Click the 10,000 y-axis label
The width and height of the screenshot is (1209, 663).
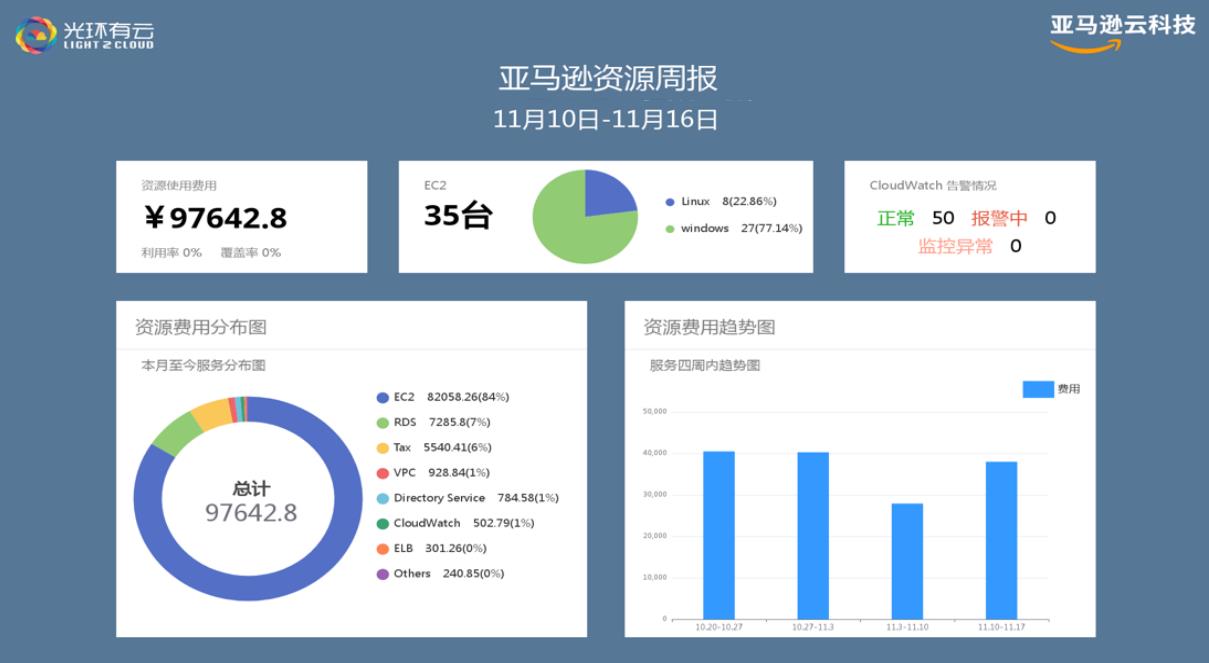click(653, 577)
